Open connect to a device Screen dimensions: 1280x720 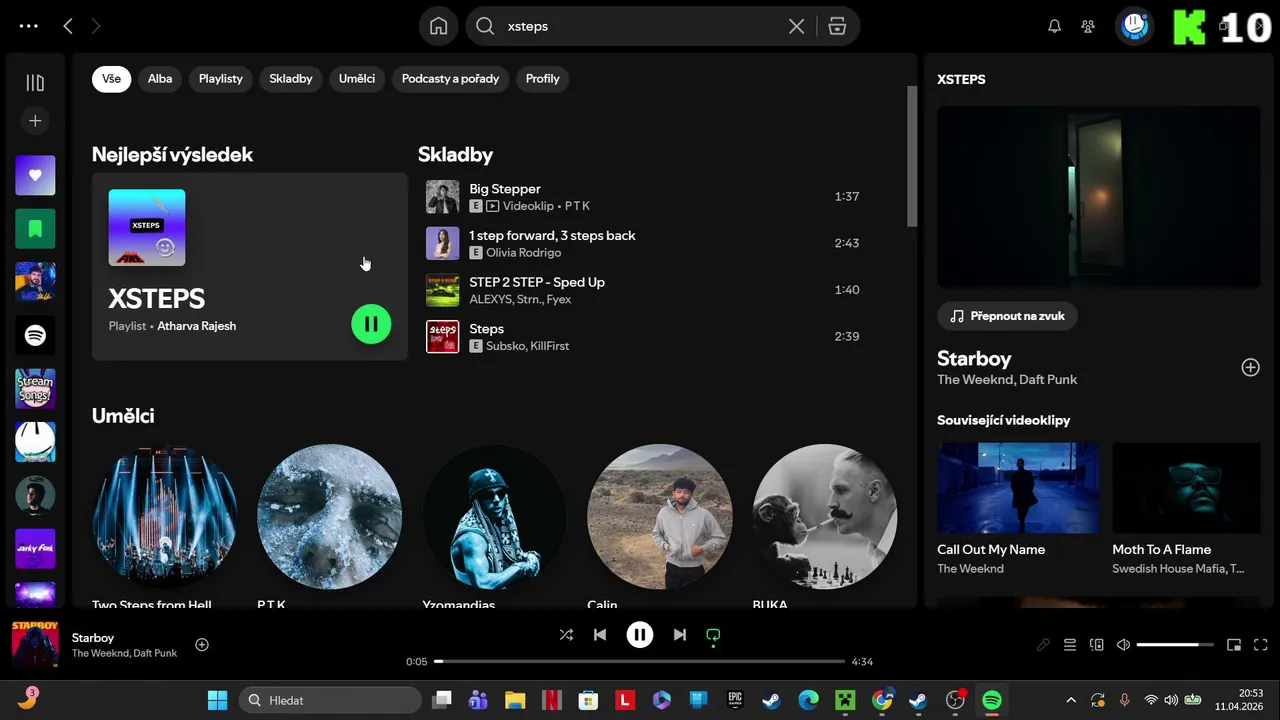(1096, 645)
